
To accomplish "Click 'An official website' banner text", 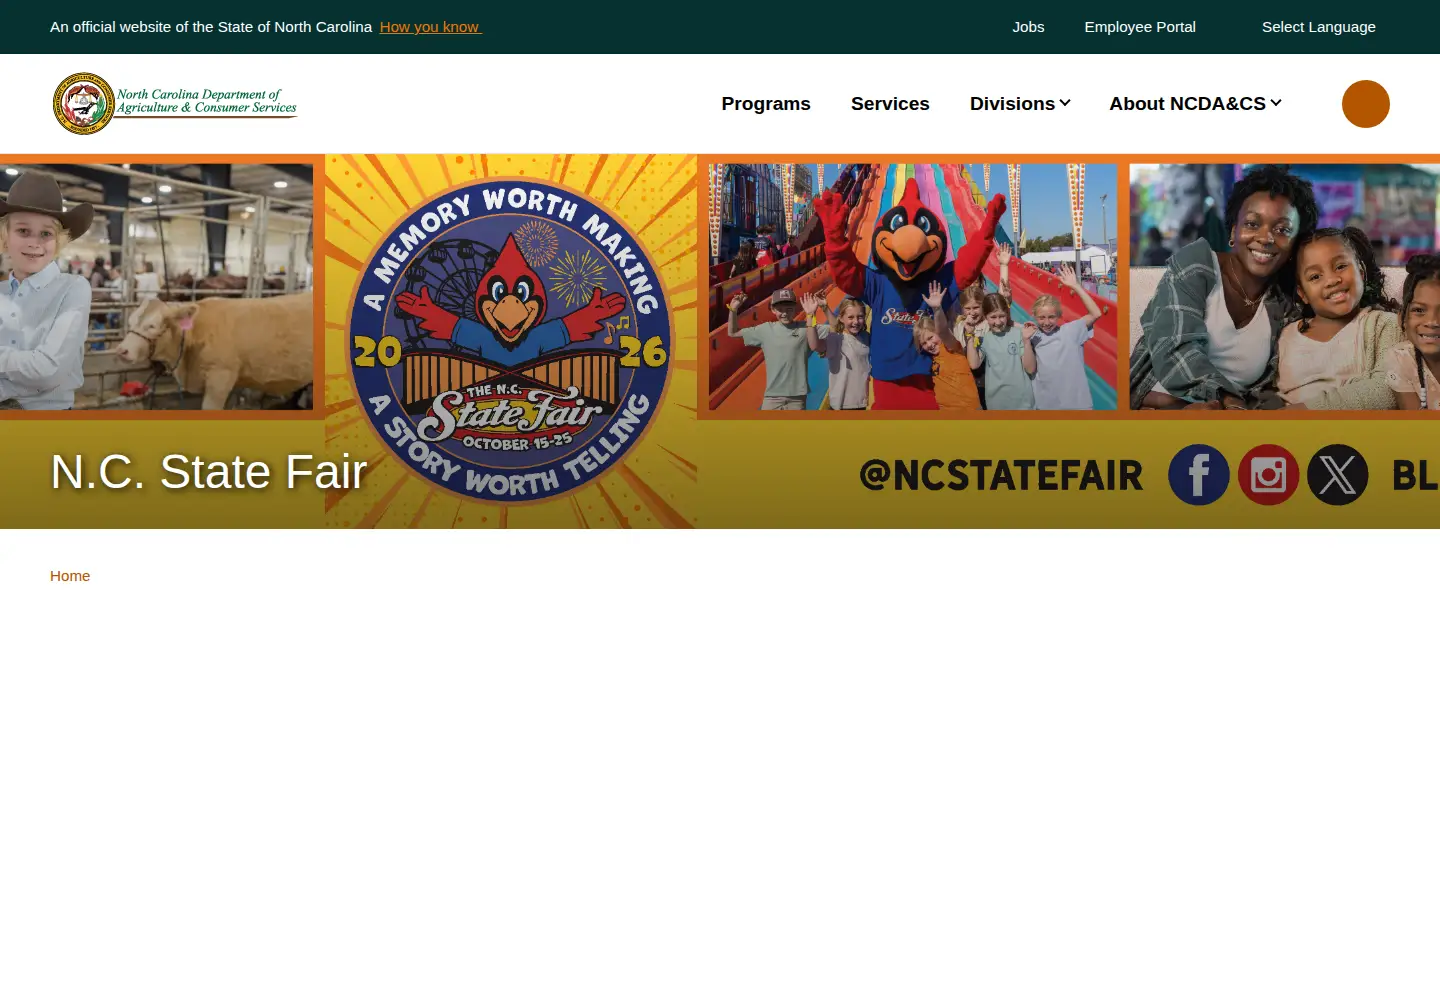I will pyautogui.click(x=211, y=27).
